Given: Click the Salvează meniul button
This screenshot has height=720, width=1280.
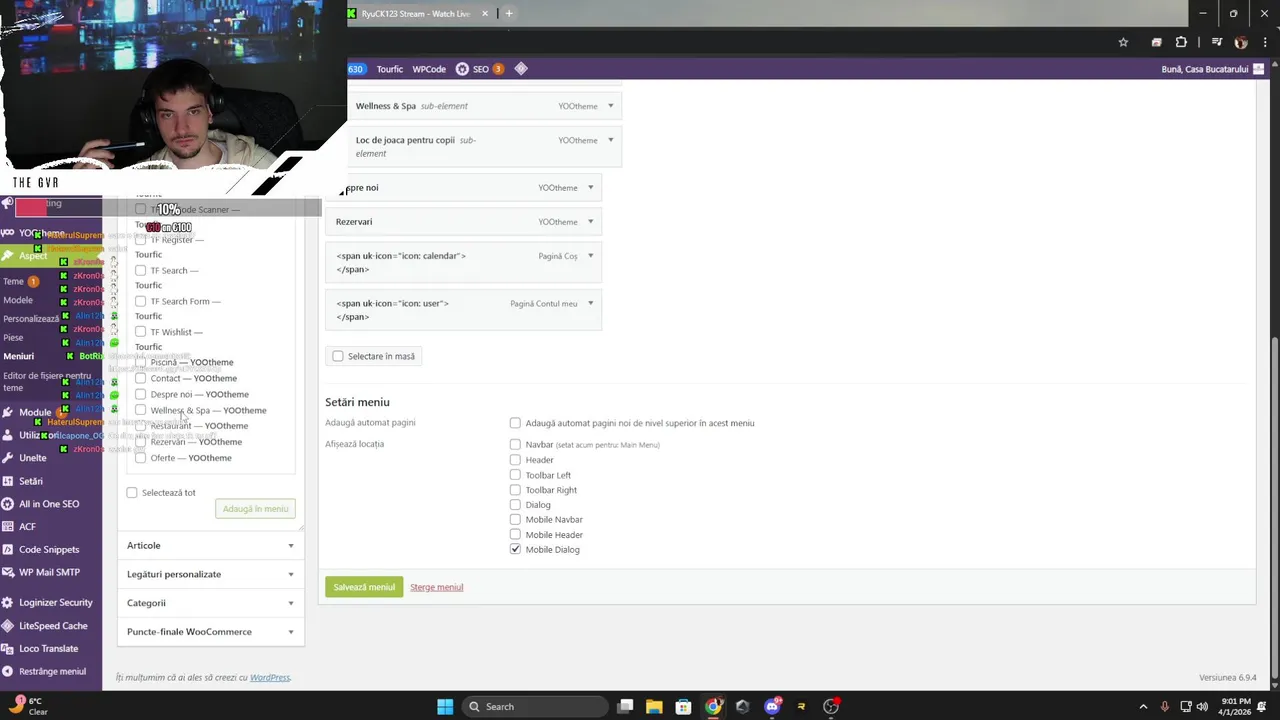Looking at the screenshot, I should 364,587.
